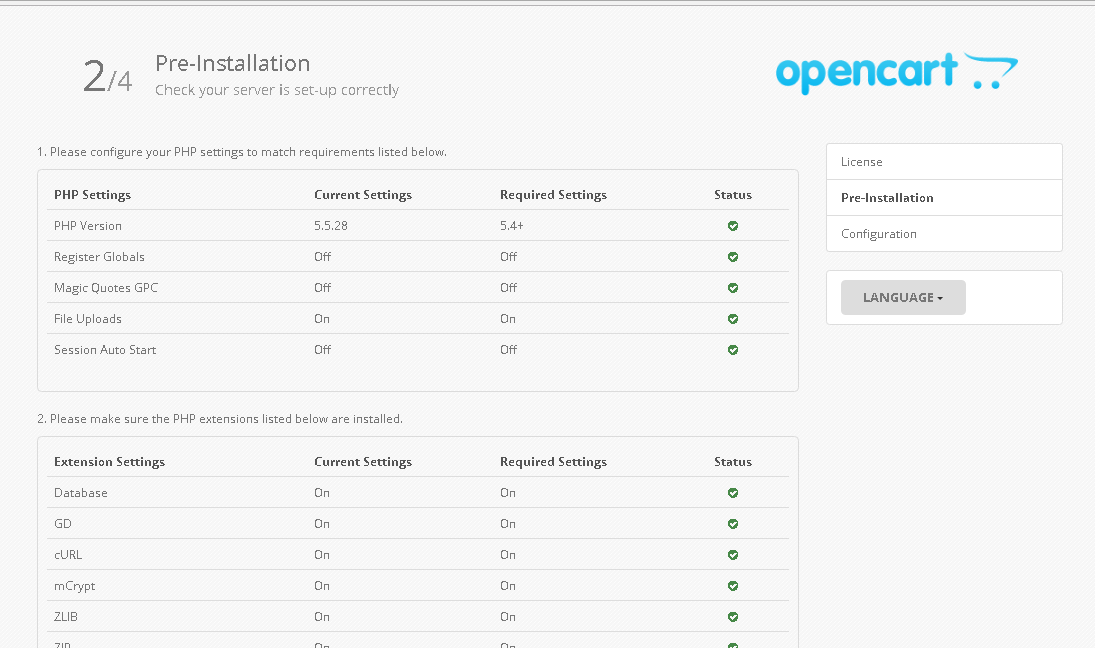
Task: Click the Session Auto Start status checkmark
Action: (x=733, y=350)
